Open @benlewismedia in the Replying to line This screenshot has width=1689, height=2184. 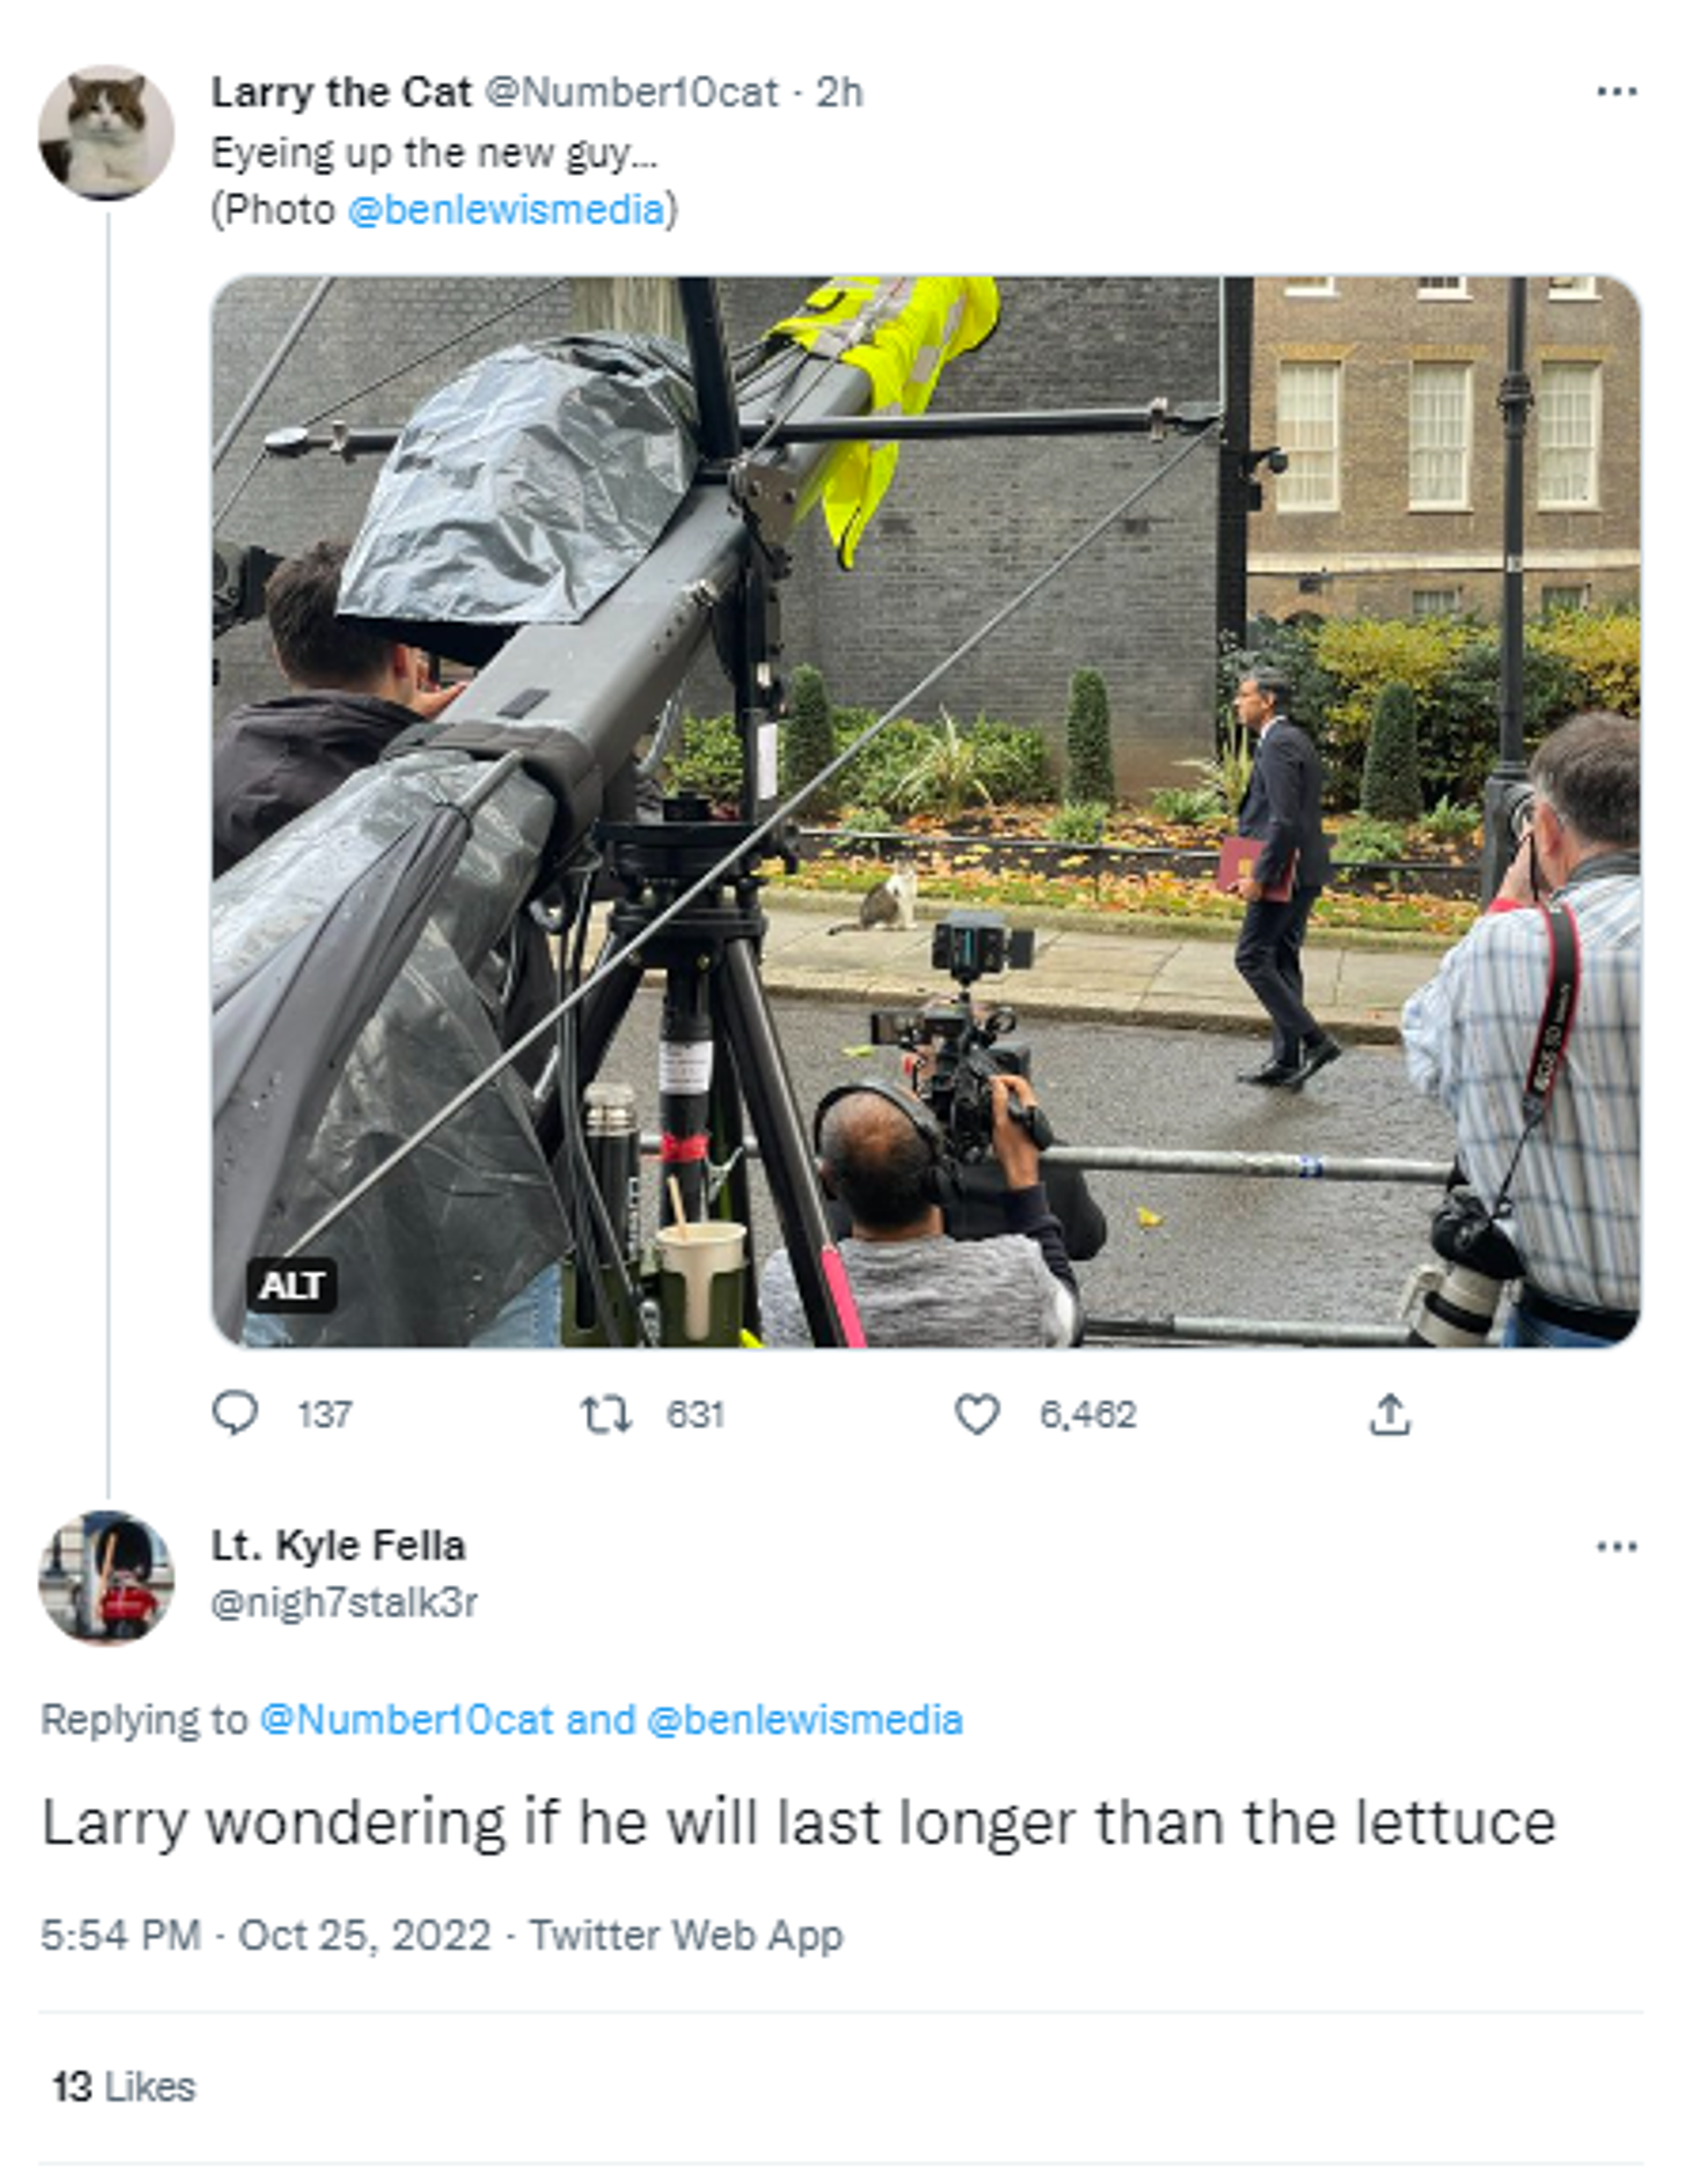coord(805,1720)
